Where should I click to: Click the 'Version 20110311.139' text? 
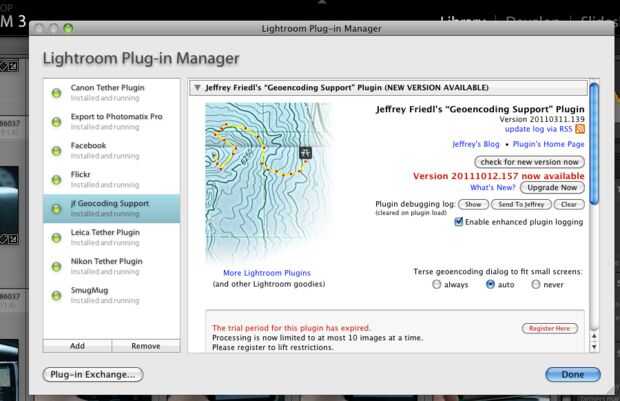(542, 119)
